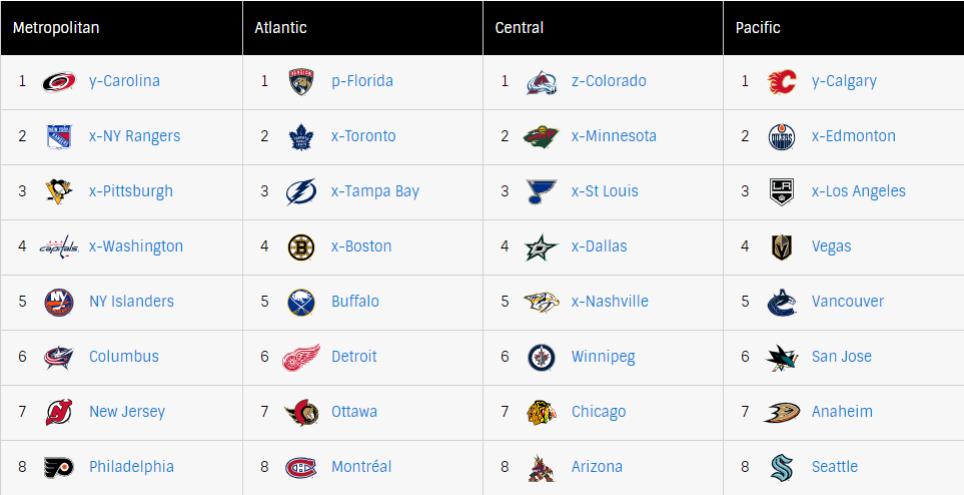964x495 pixels.
Task: Click the Philadelphia Flyers logo
Action: 59,467
